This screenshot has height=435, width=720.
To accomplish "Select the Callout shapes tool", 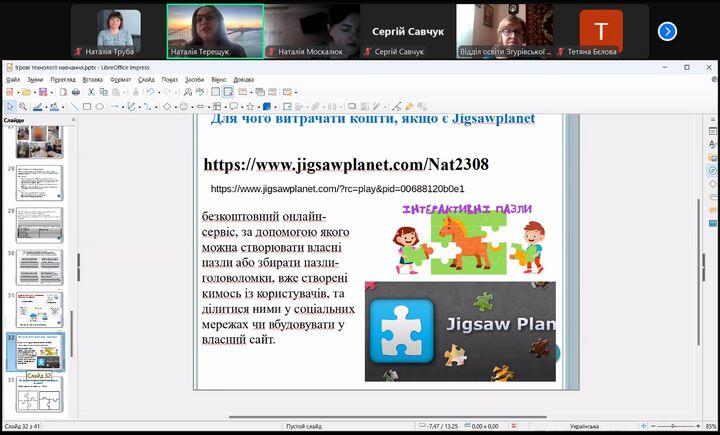I will pyautogui.click(x=234, y=107).
